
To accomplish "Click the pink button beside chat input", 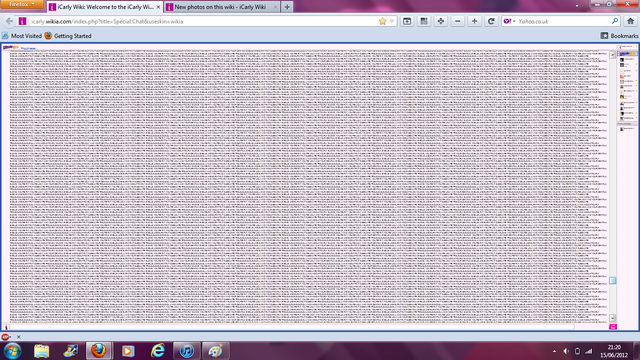I will tap(613, 327).
